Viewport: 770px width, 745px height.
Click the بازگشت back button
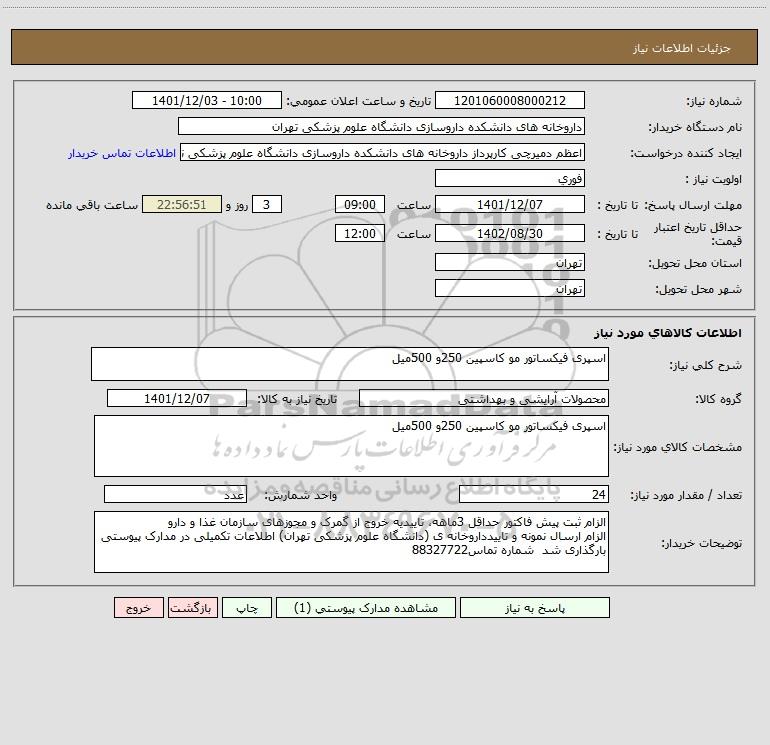click(192, 608)
